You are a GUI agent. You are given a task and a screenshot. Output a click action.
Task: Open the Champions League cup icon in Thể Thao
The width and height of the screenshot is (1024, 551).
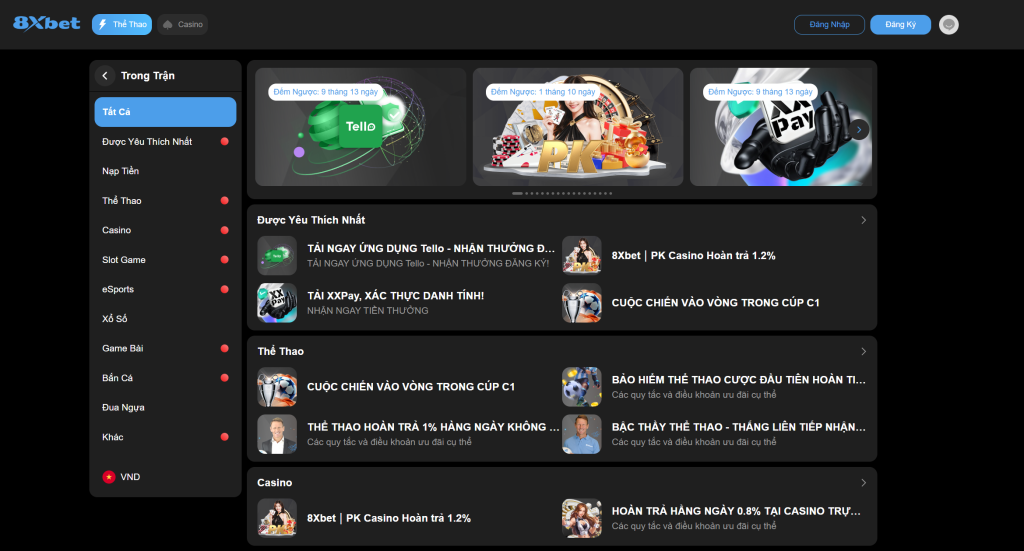click(x=277, y=387)
